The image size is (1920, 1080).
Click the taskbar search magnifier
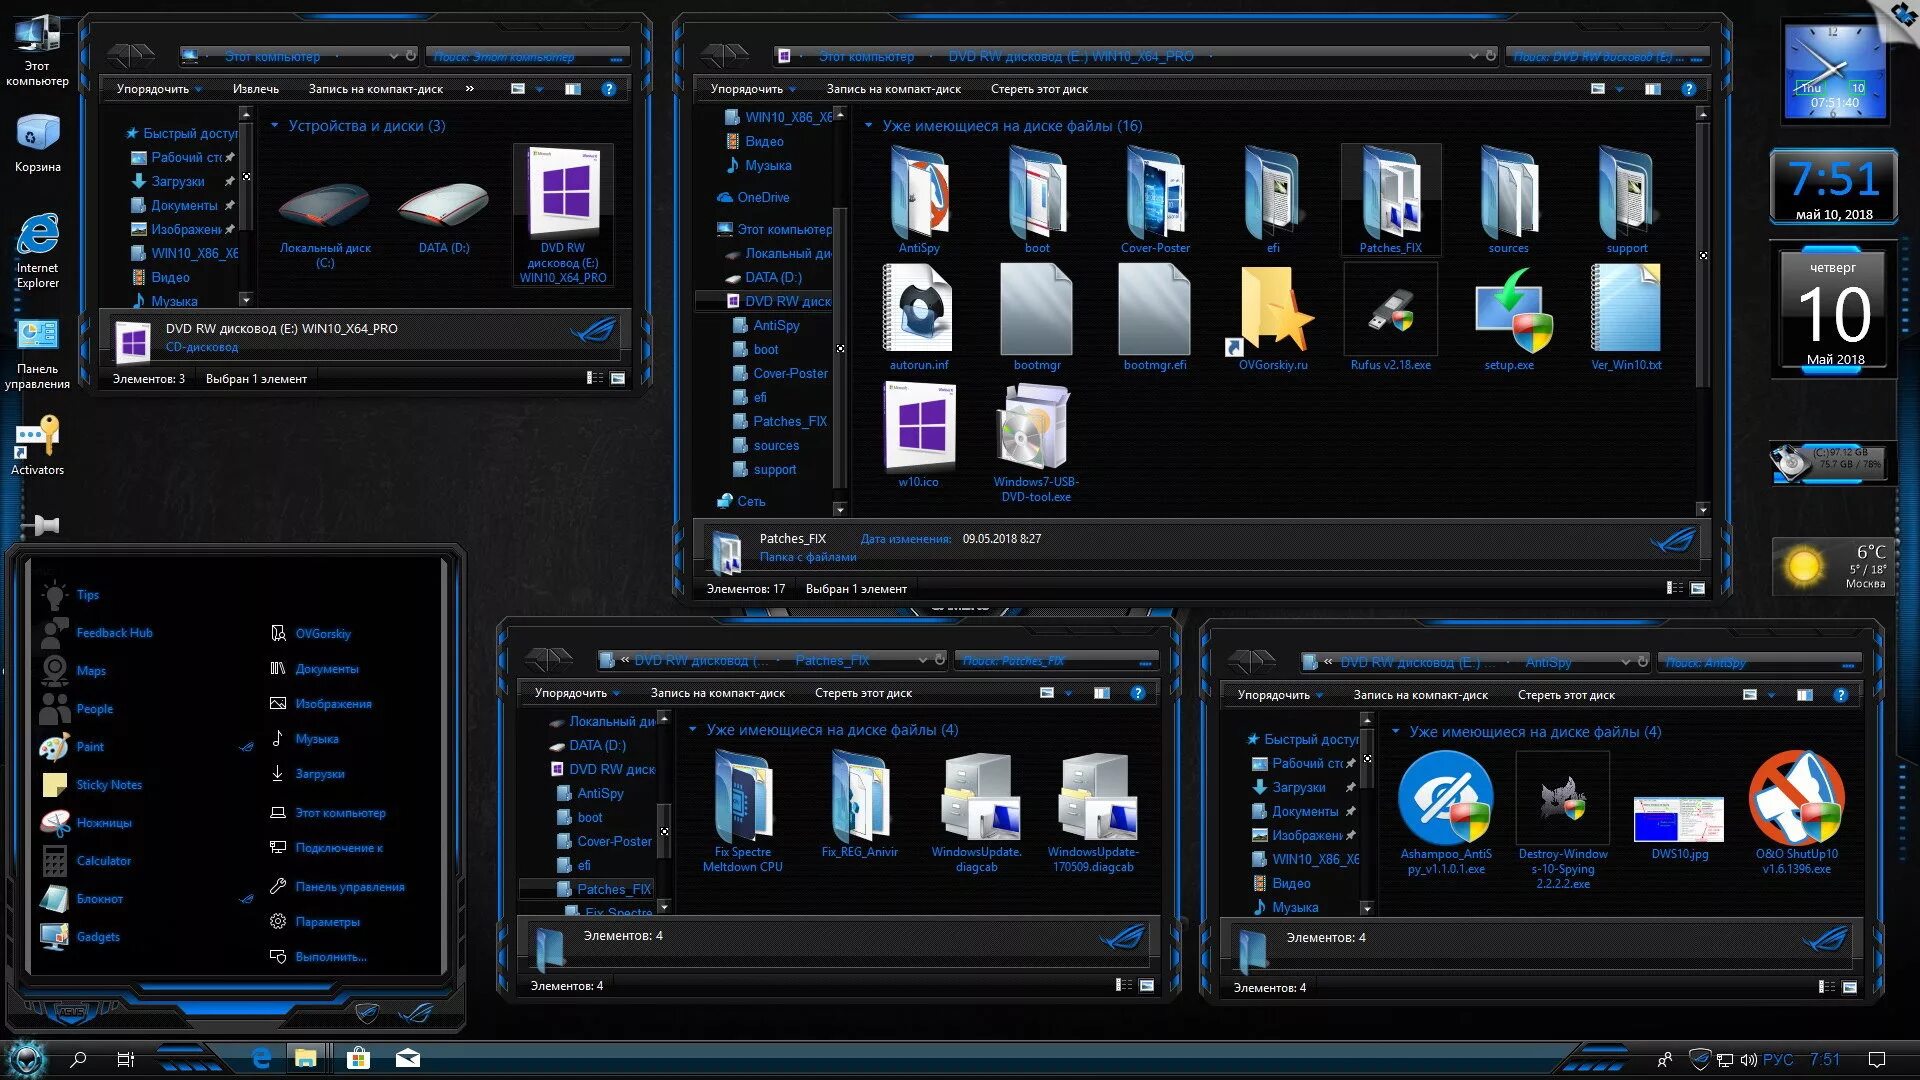[78, 1059]
